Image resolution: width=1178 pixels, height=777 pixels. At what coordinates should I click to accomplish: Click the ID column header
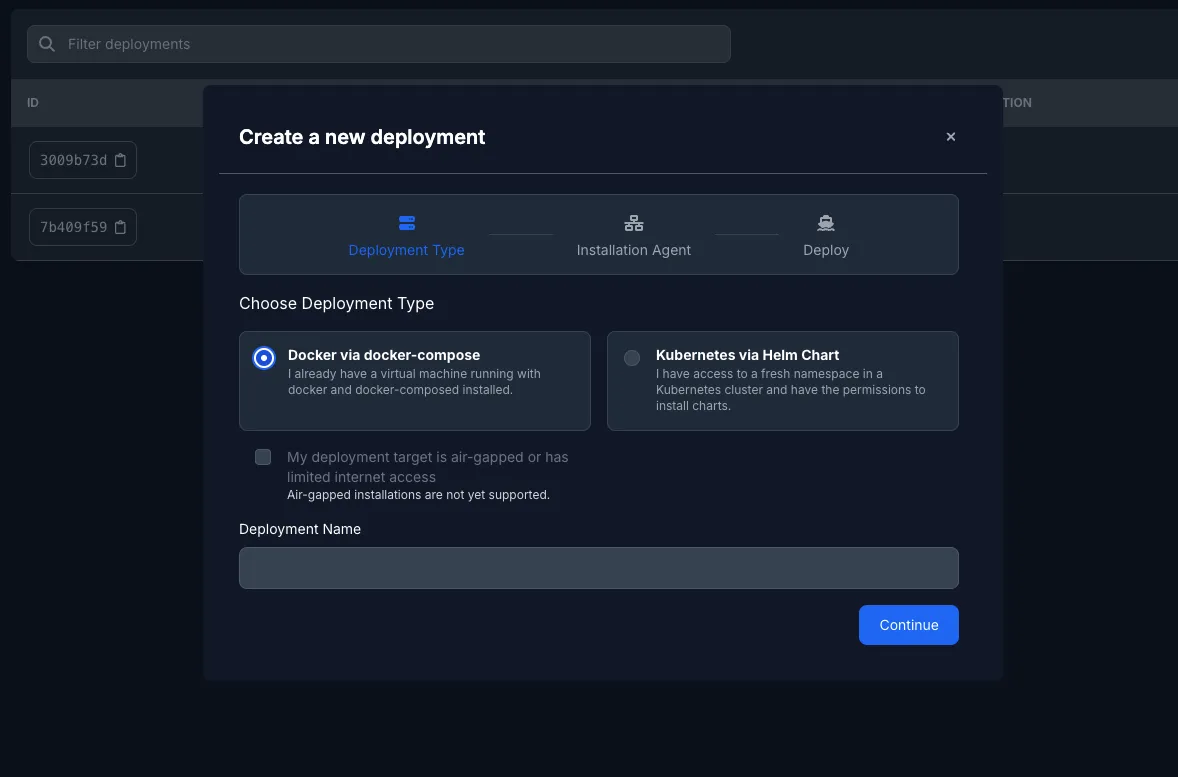tap(33, 103)
